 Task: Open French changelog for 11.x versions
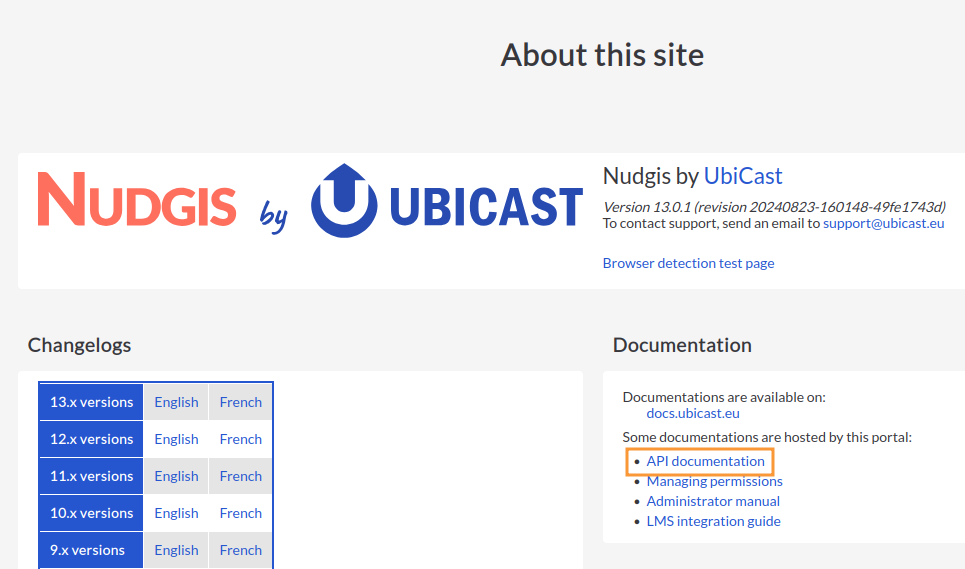tap(241, 476)
